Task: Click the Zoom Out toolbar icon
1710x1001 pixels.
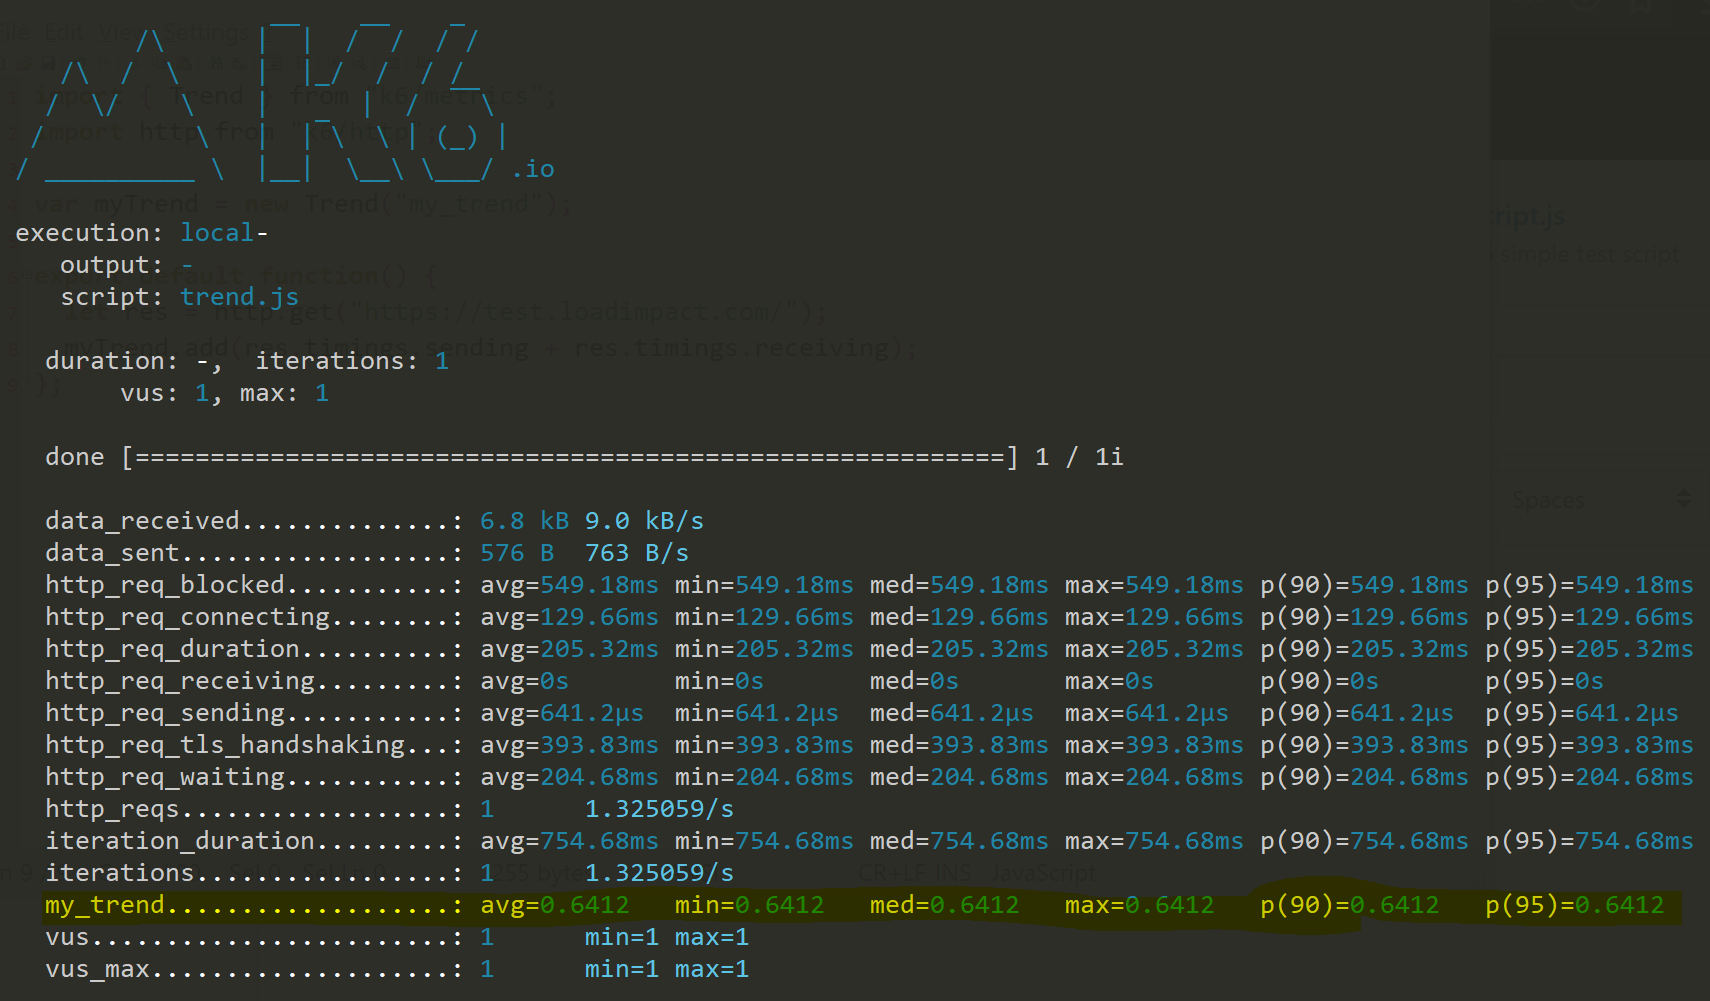Action: (x=356, y=62)
